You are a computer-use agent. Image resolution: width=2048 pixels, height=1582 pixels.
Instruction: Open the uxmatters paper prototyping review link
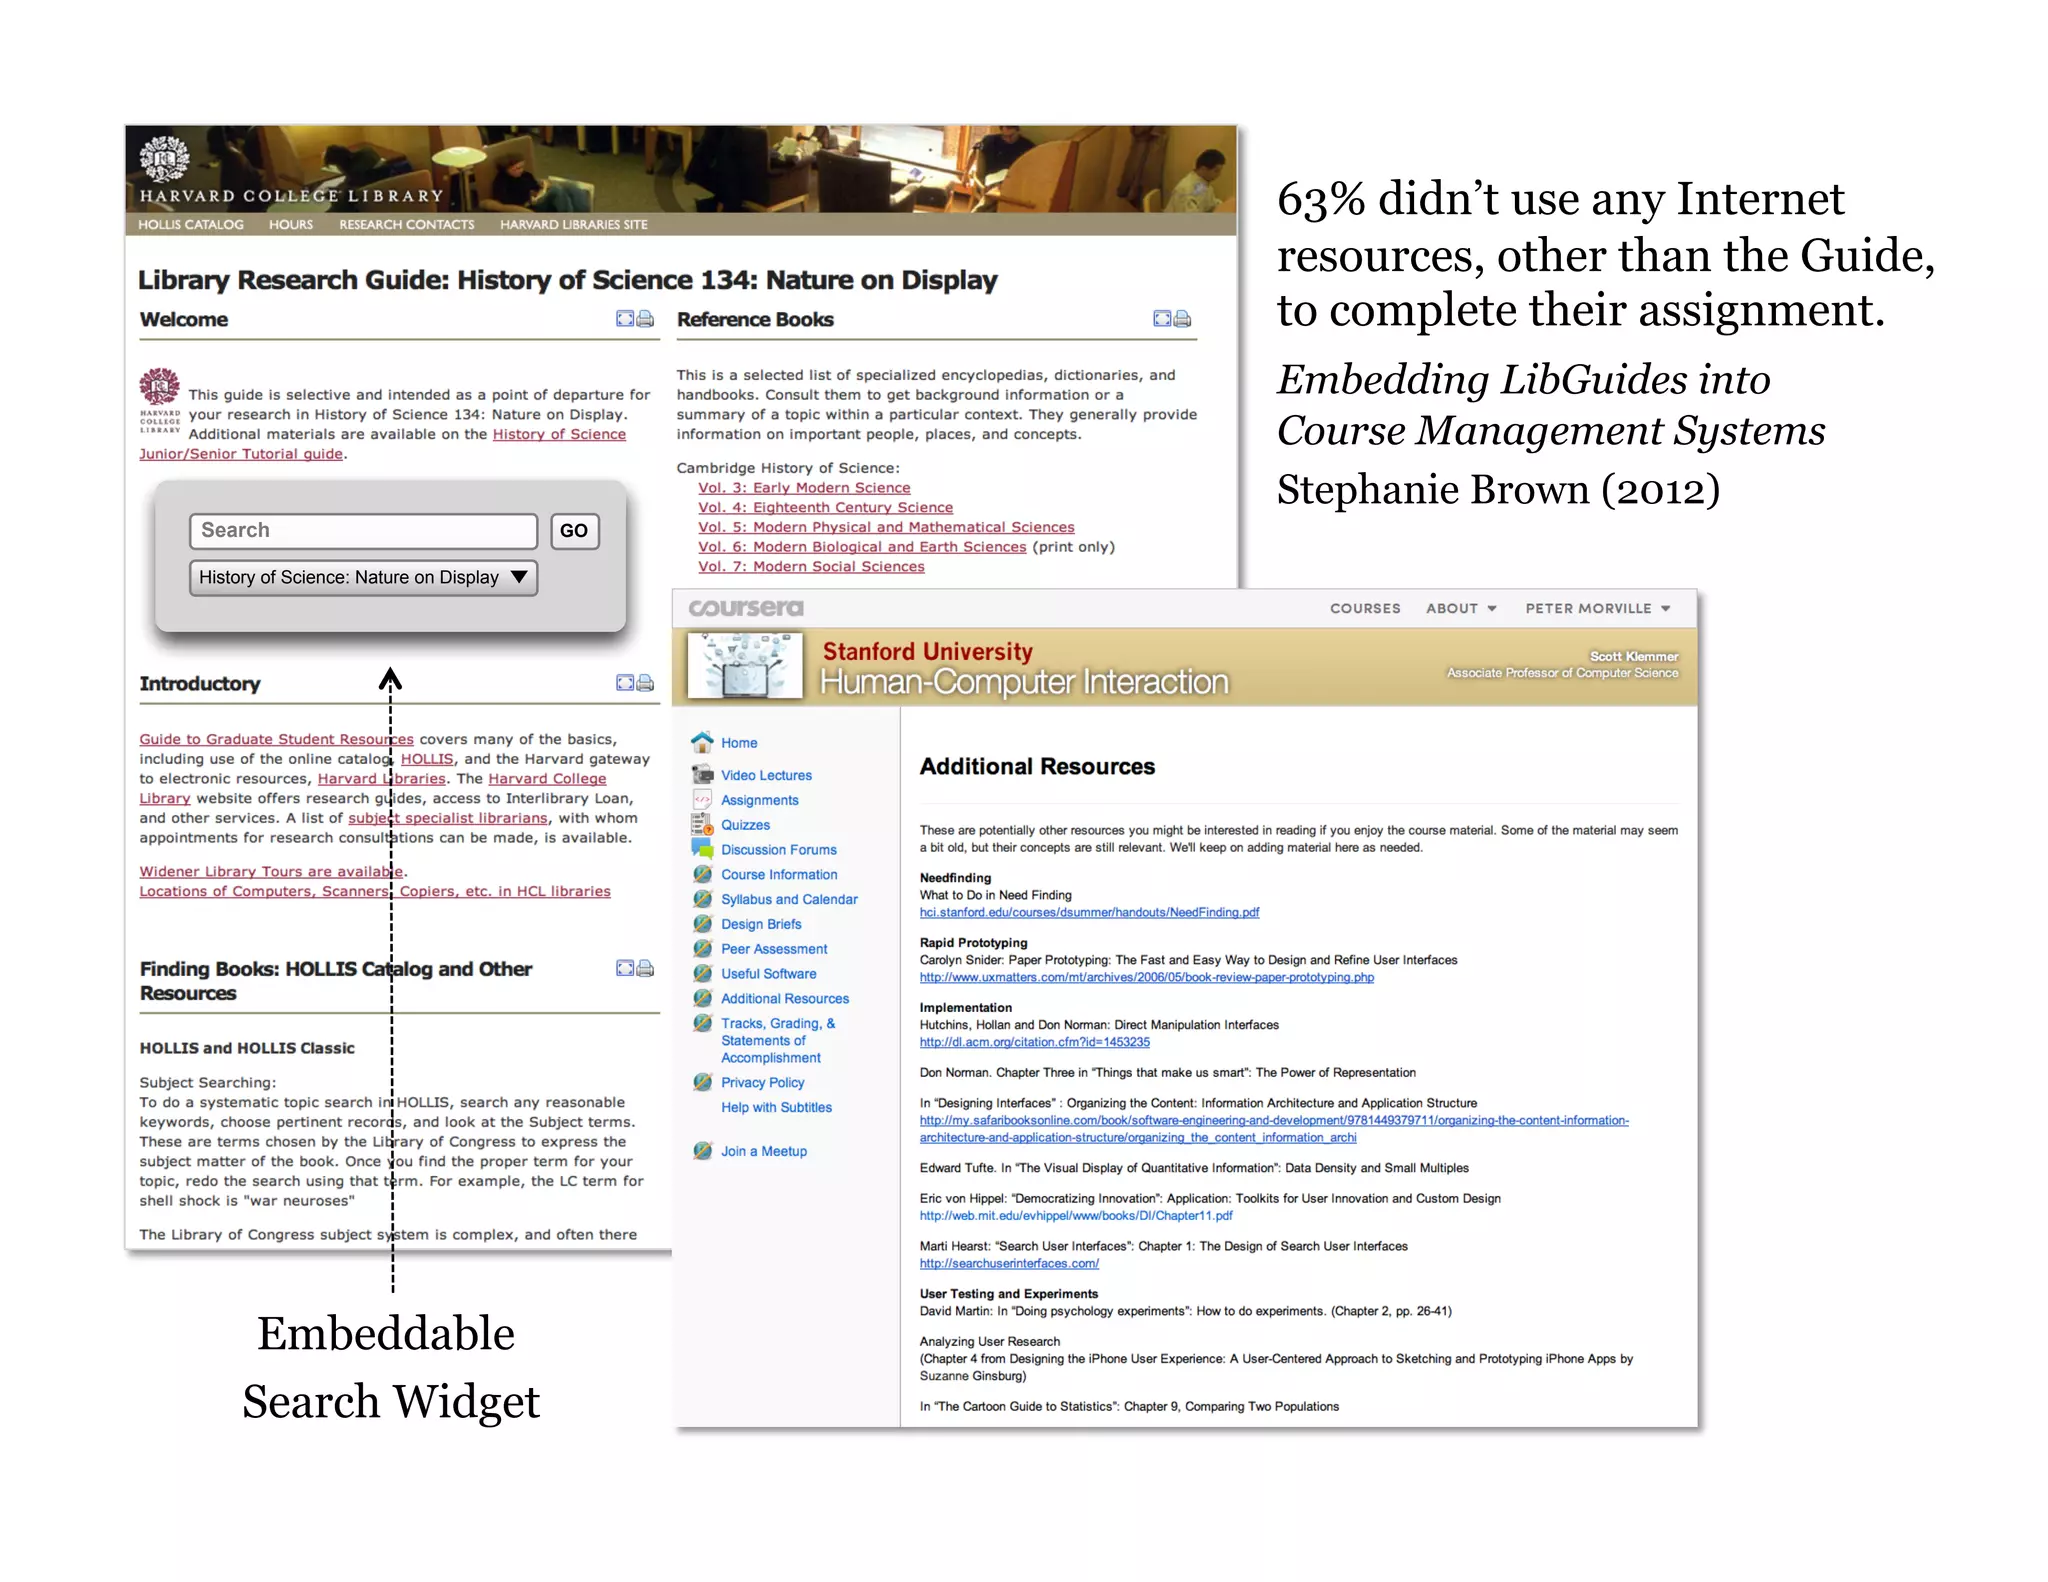1147,977
